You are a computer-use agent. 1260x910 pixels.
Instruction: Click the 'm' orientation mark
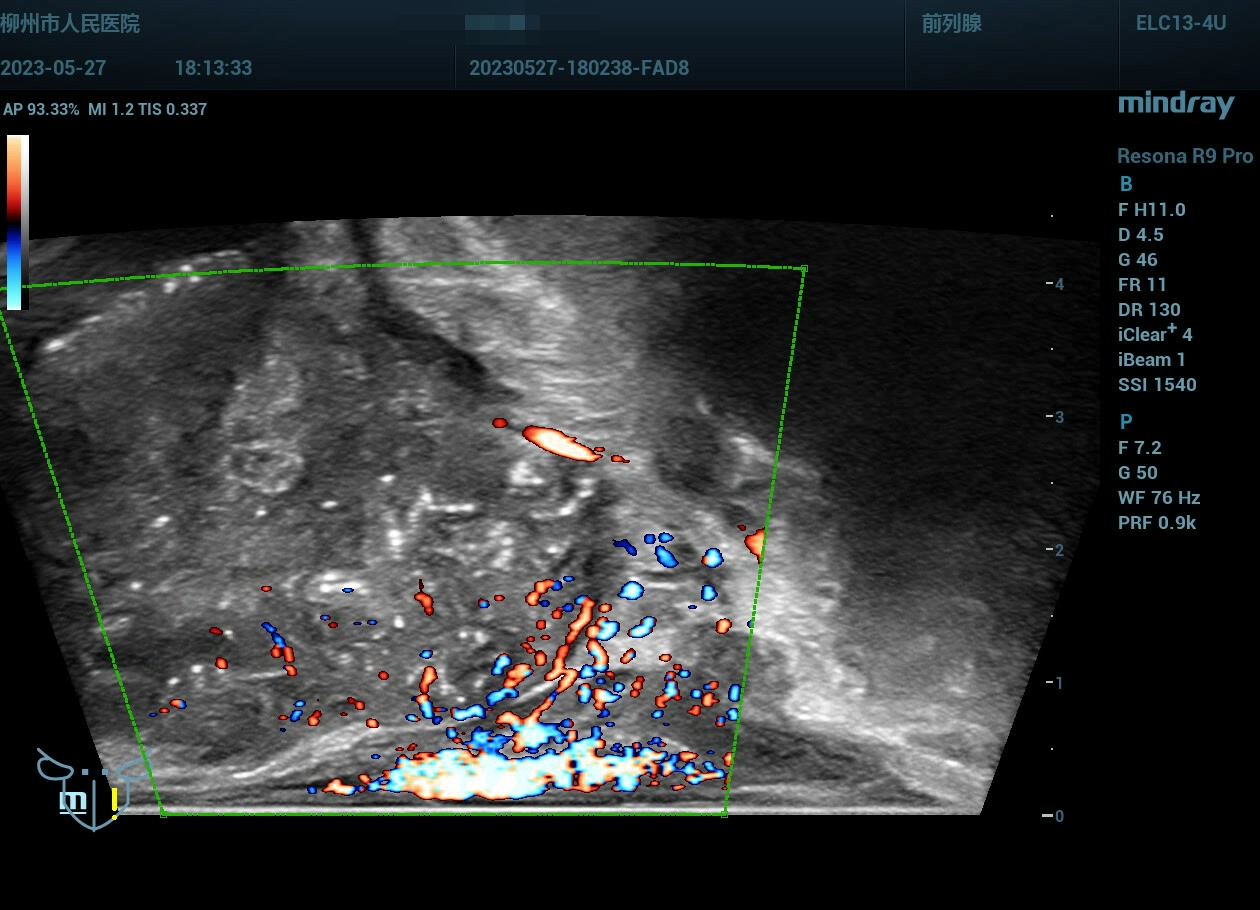coord(72,801)
